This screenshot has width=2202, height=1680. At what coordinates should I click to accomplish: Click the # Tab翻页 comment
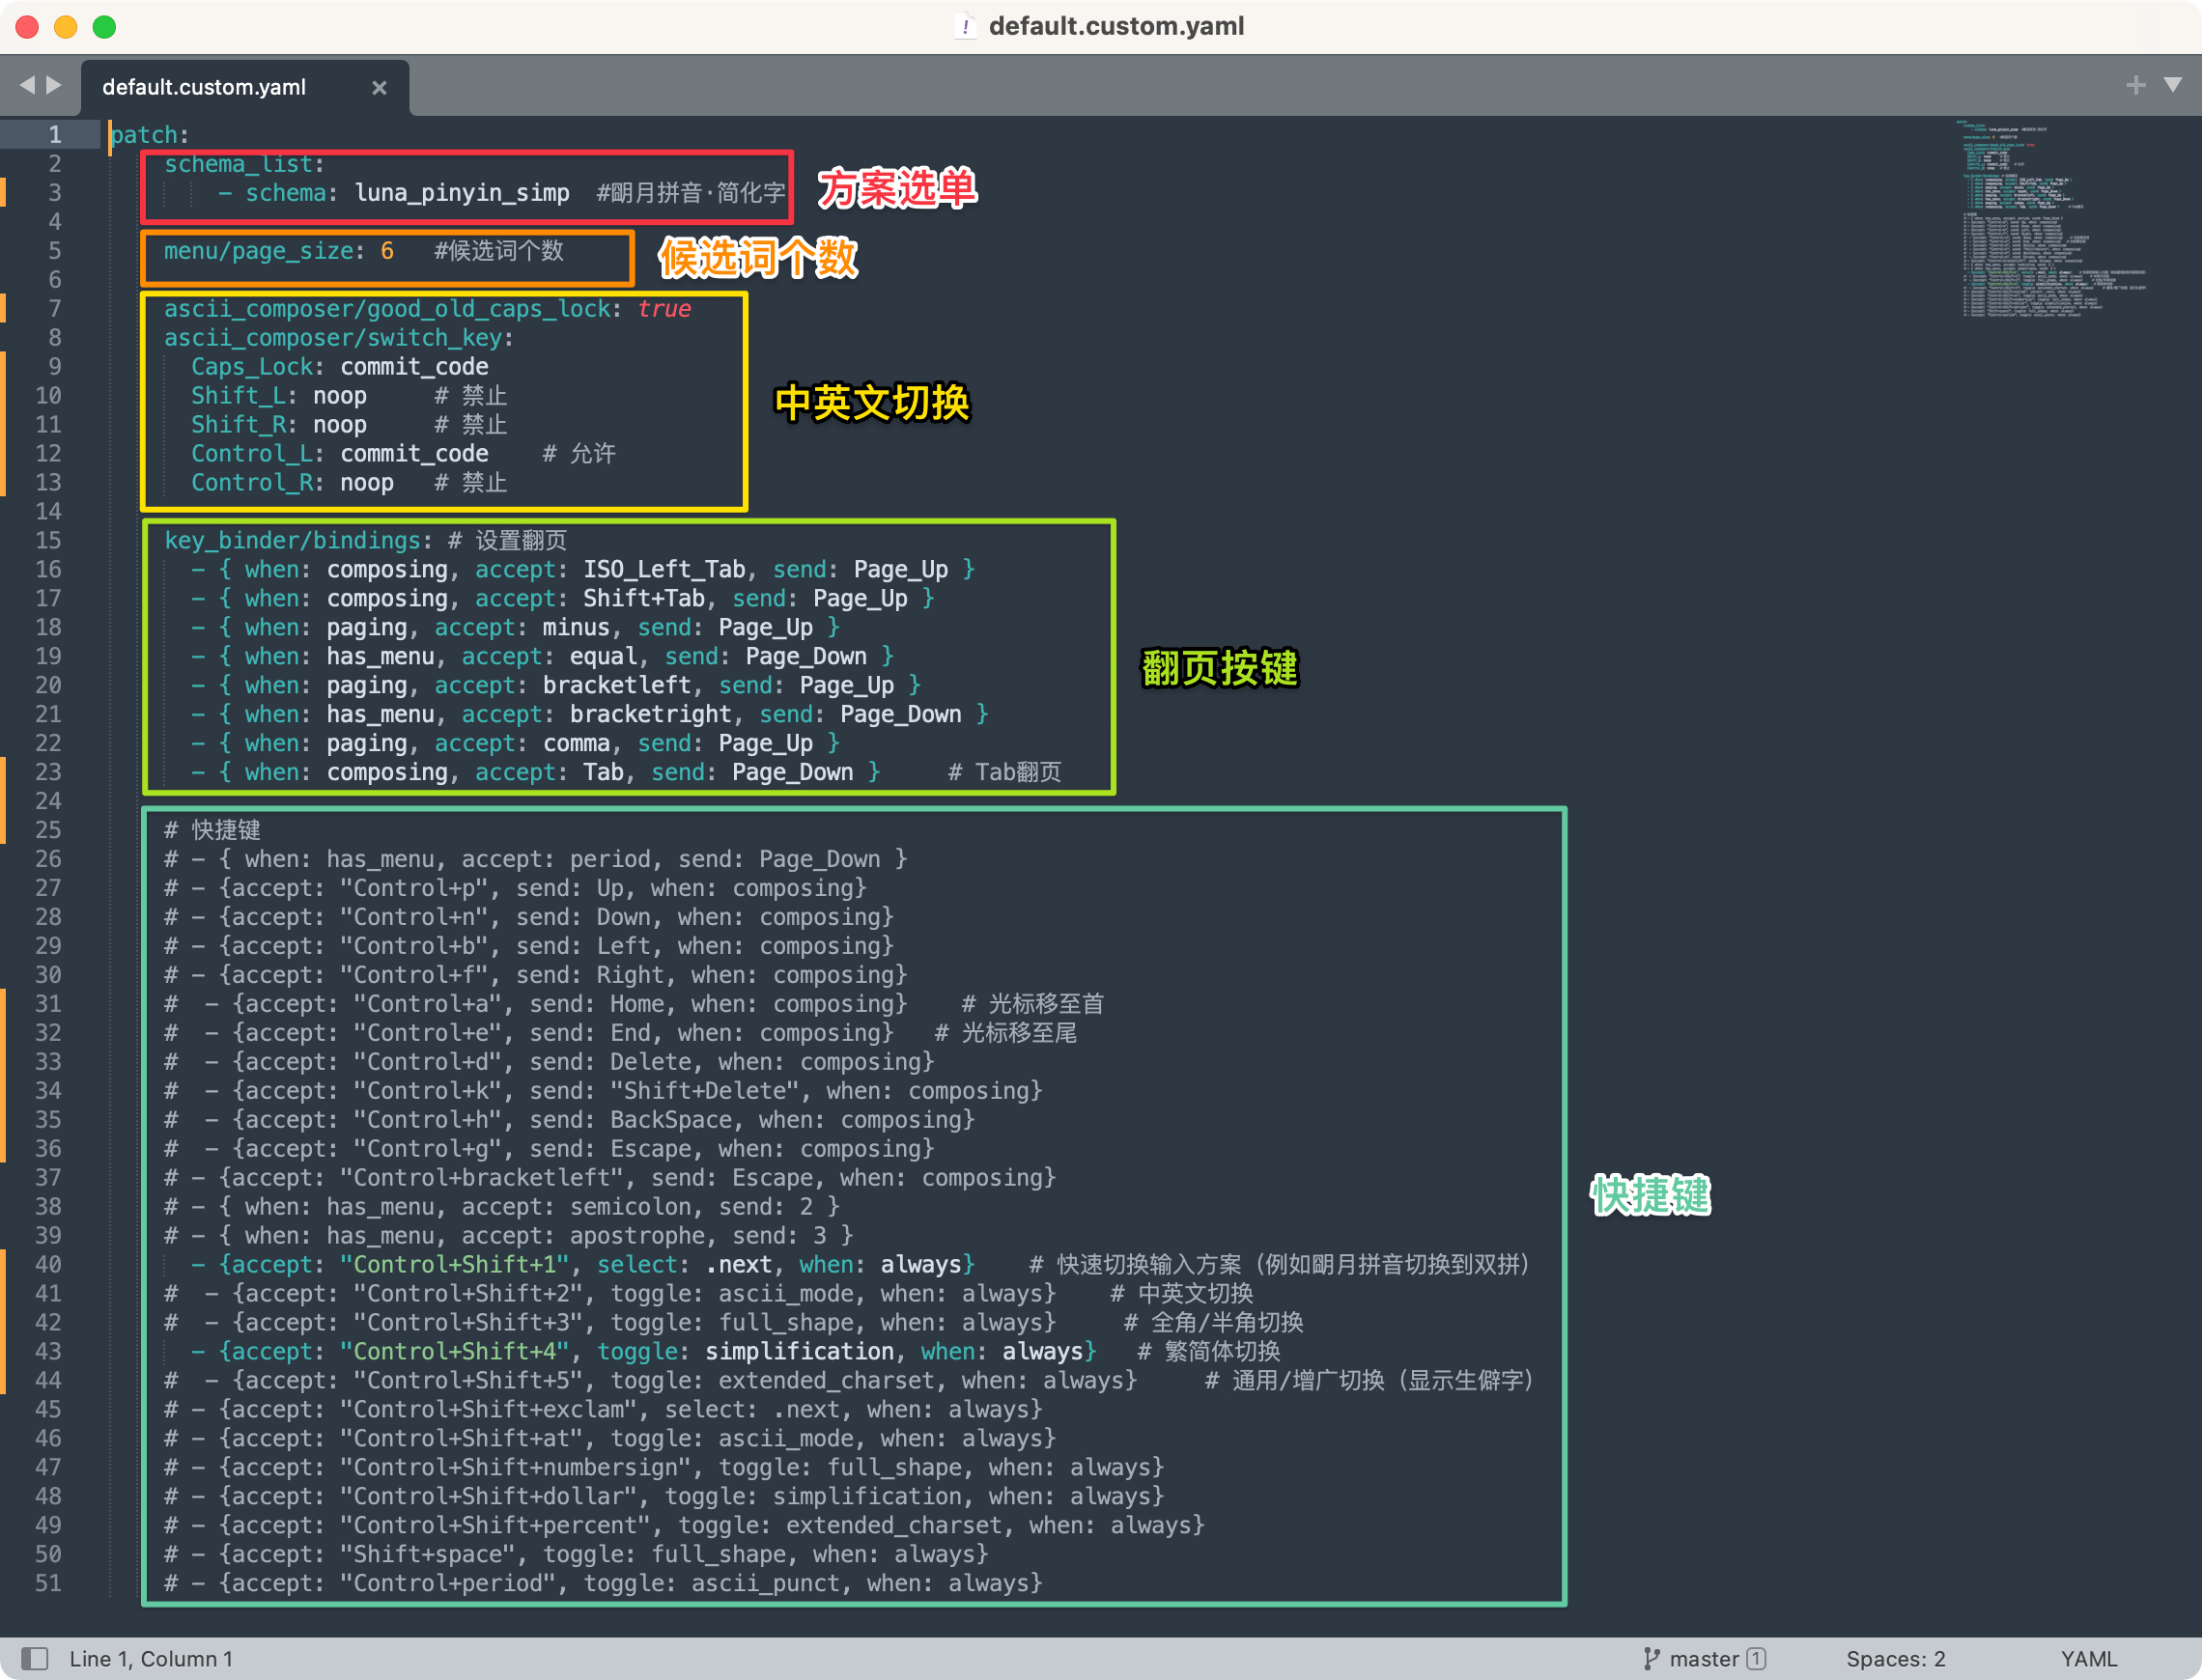[1004, 773]
